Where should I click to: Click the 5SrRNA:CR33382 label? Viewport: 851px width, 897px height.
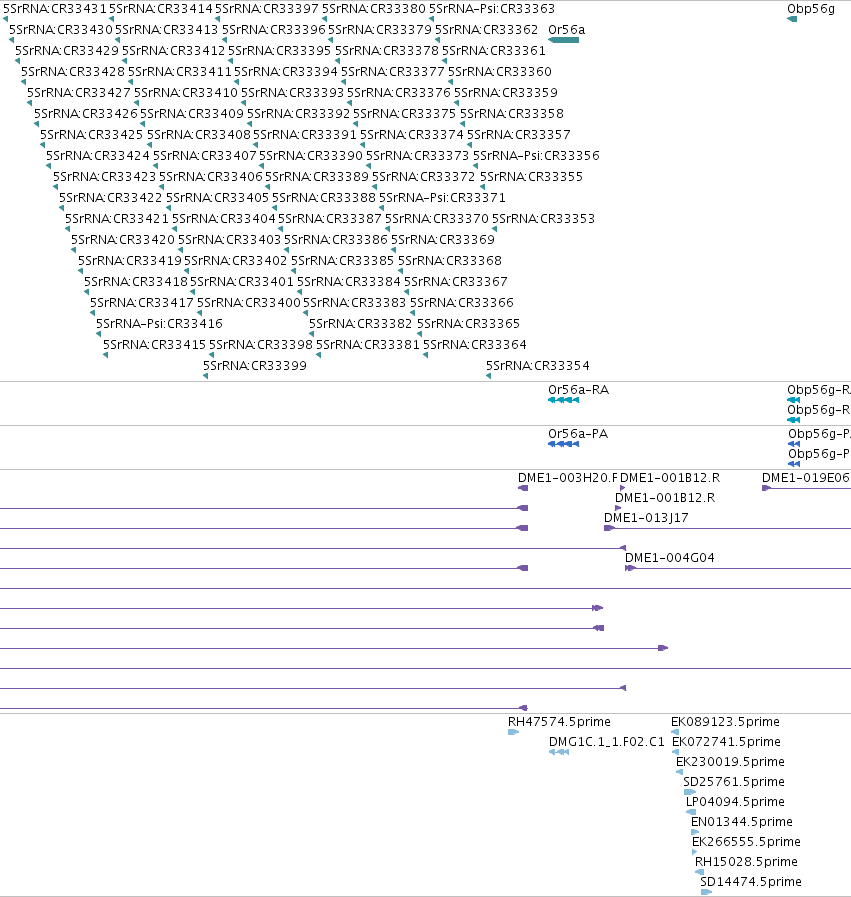(360, 323)
